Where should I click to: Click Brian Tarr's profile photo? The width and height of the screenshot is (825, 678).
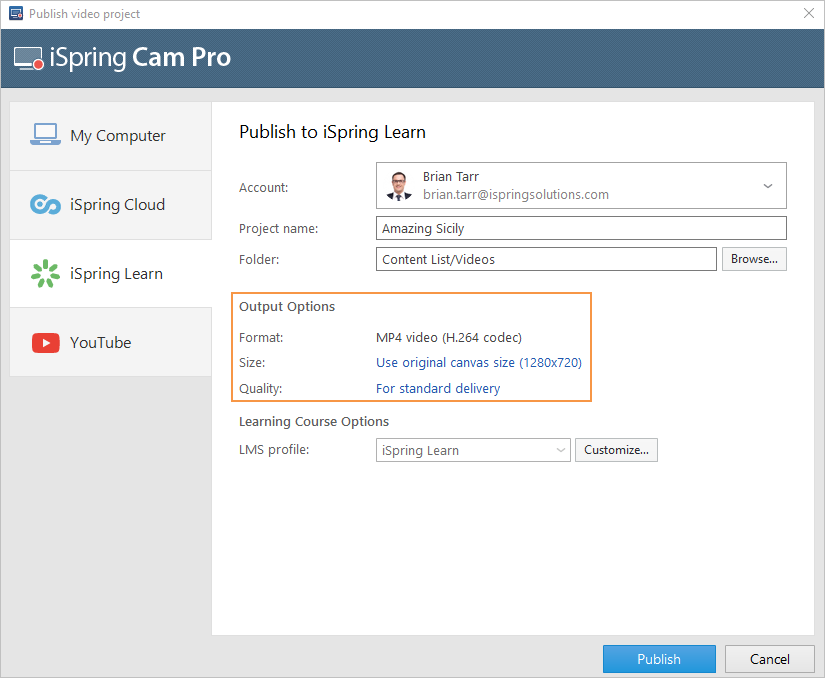[399, 185]
